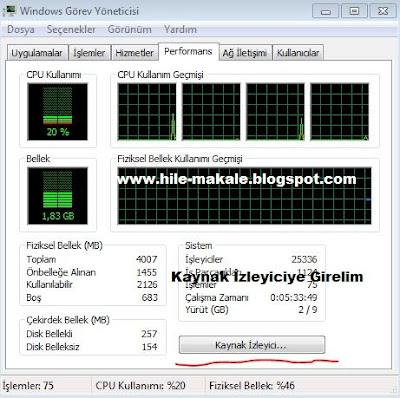
Task: Click the Boş value 683
Action: coord(150,297)
